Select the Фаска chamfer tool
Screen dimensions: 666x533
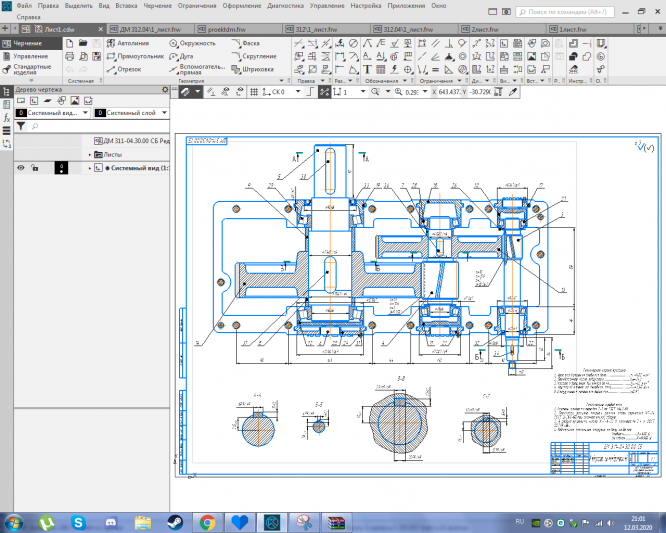pos(248,44)
